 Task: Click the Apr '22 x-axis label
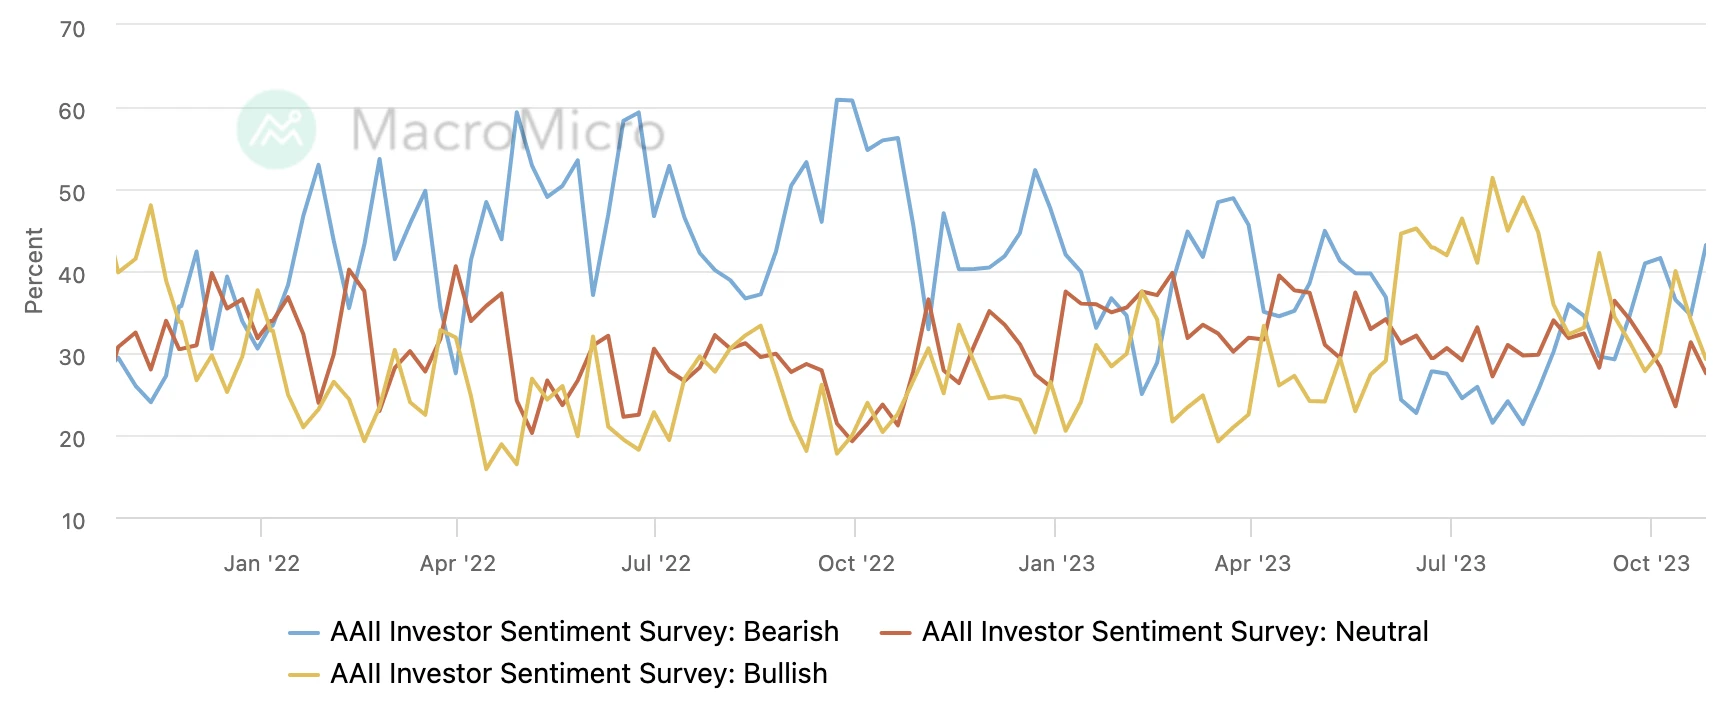457,564
